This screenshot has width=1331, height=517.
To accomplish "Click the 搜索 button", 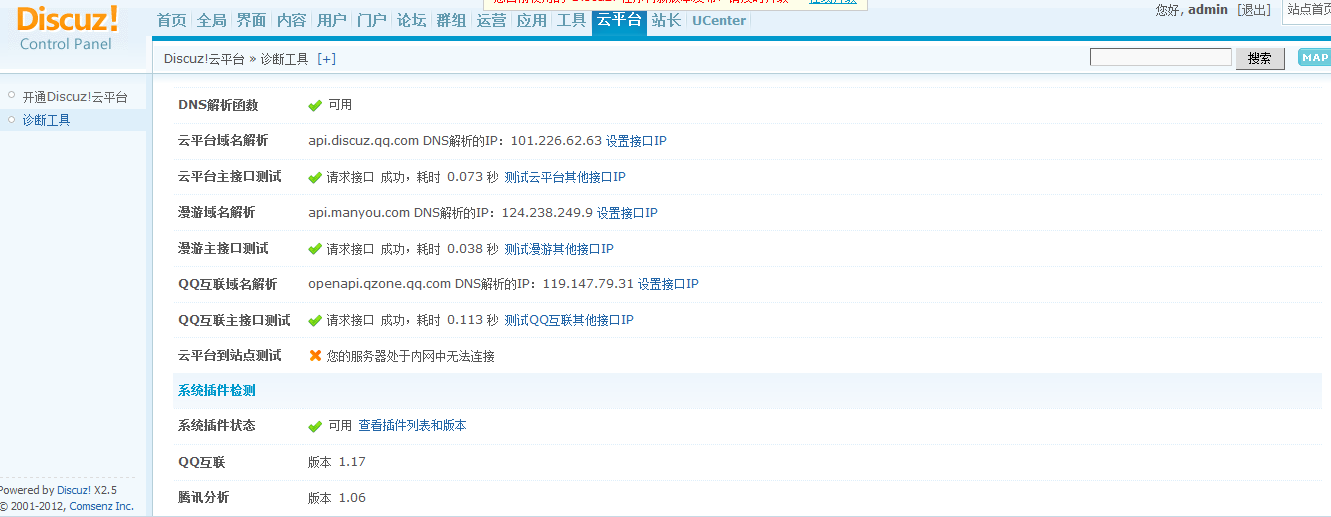I will [x=1260, y=58].
